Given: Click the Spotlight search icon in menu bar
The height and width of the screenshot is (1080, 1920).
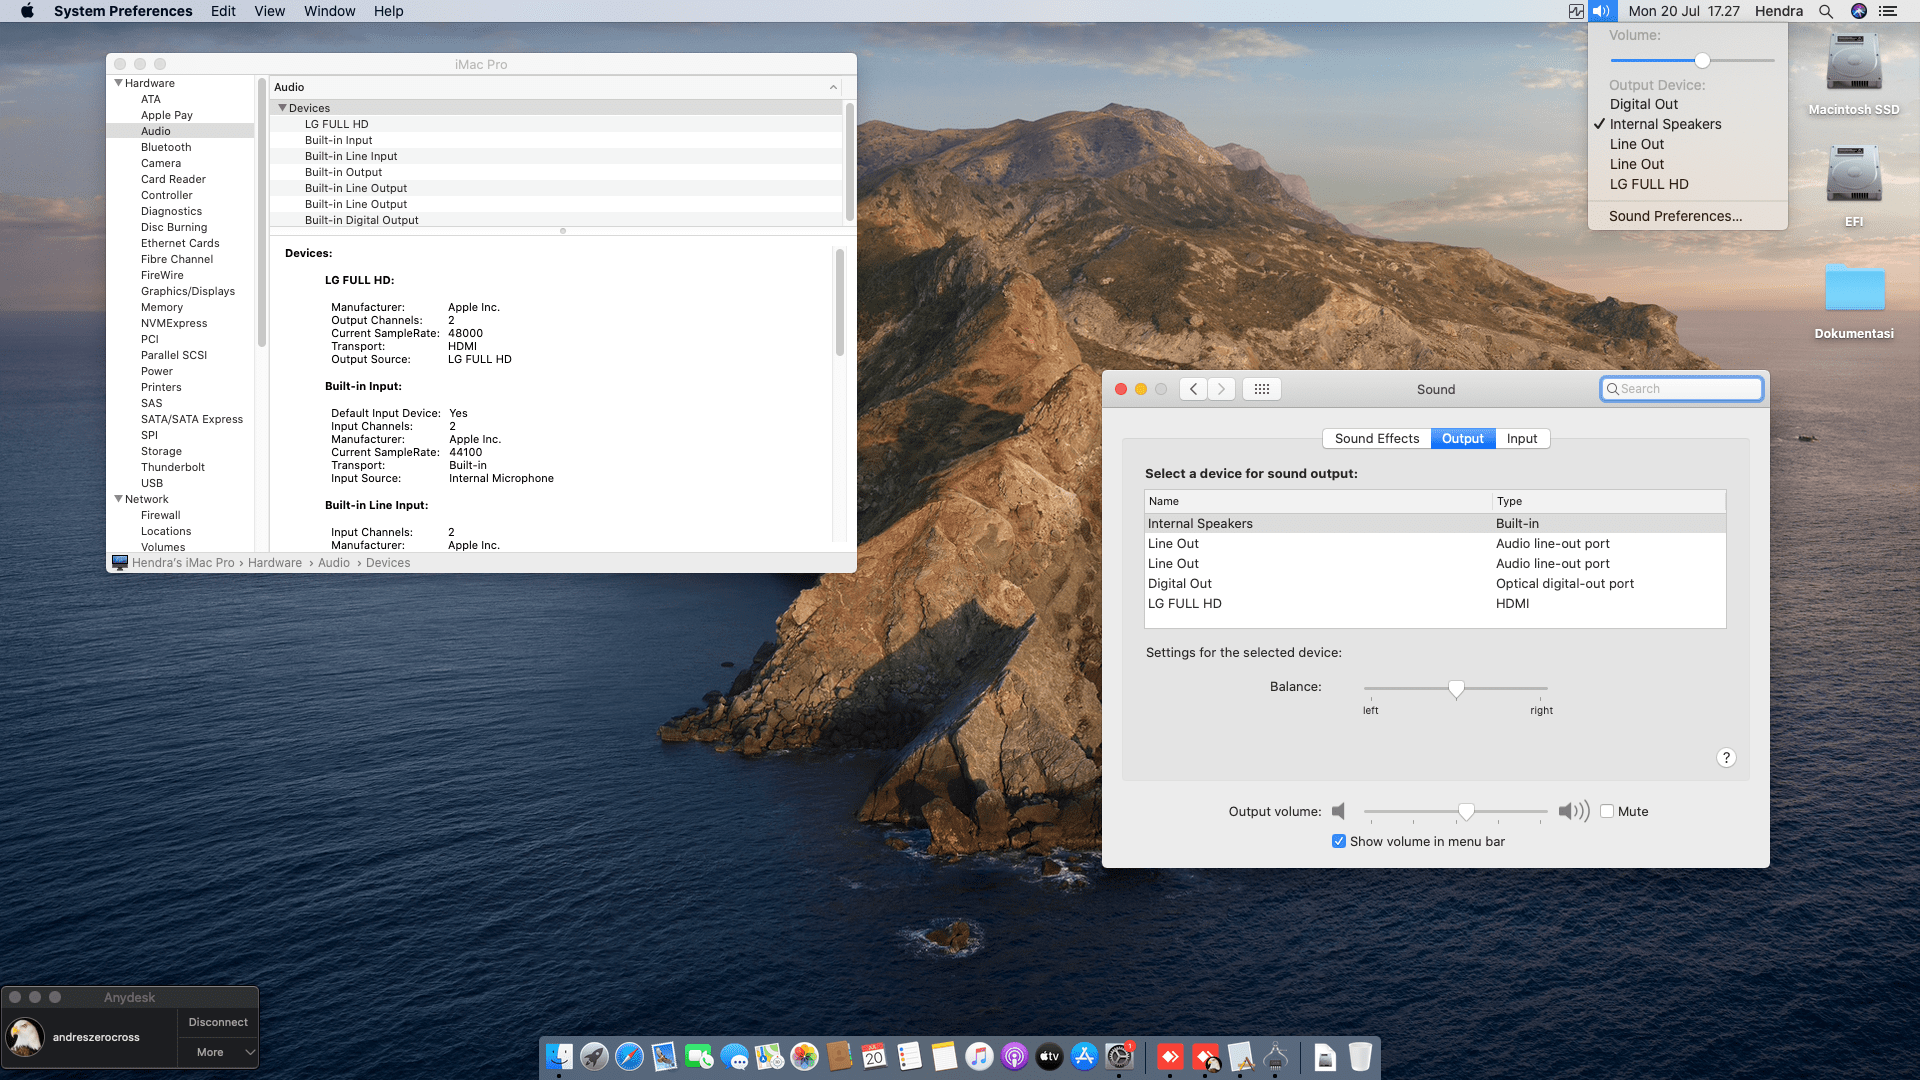Looking at the screenshot, I should click(x=1825, y=11).
